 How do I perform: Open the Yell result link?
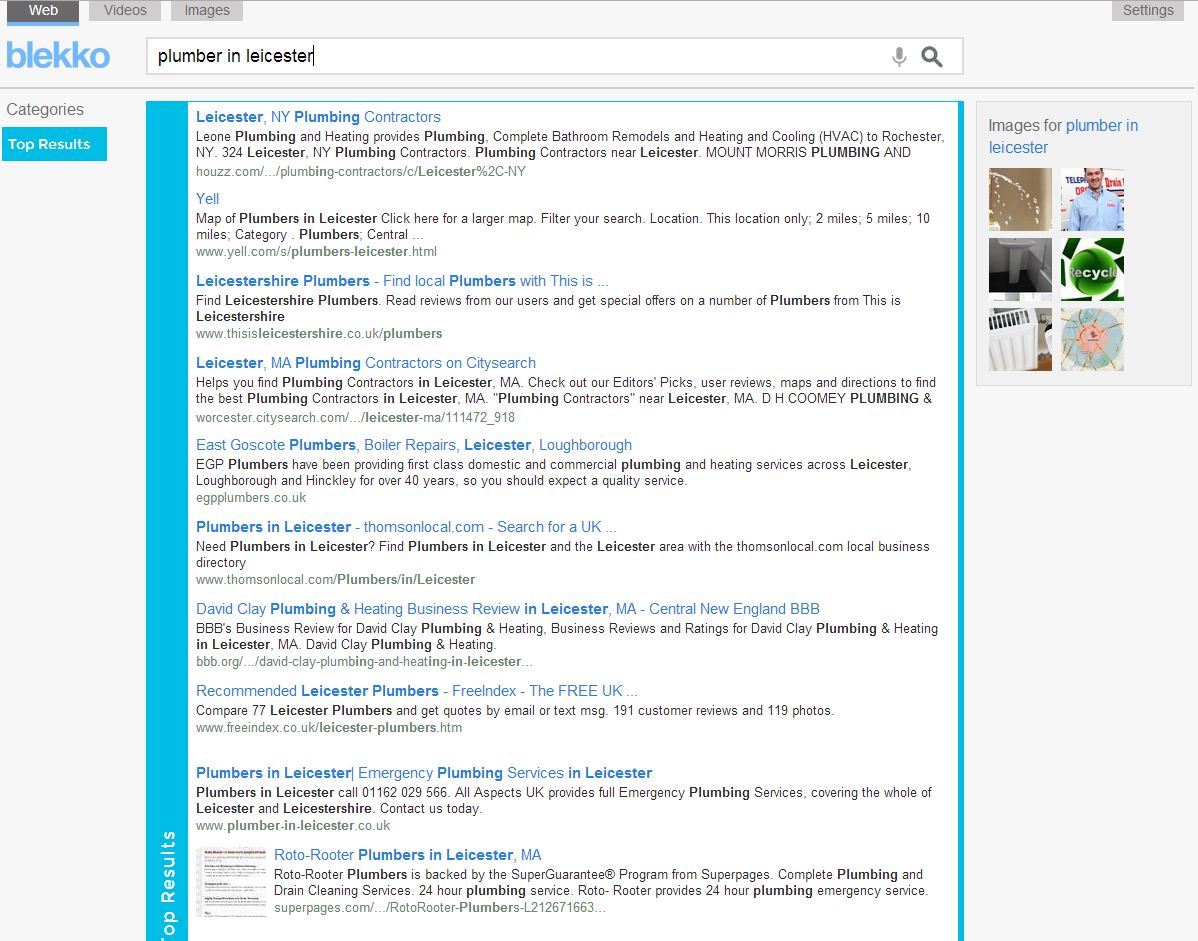[208, 199]
